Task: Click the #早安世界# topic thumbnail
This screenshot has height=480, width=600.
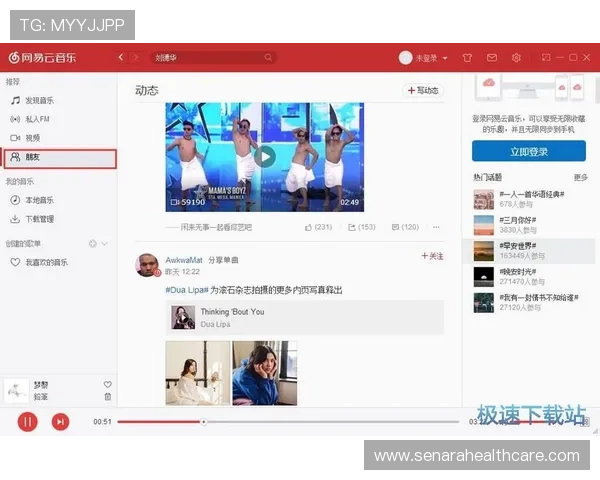Action: tap(484, 251)
